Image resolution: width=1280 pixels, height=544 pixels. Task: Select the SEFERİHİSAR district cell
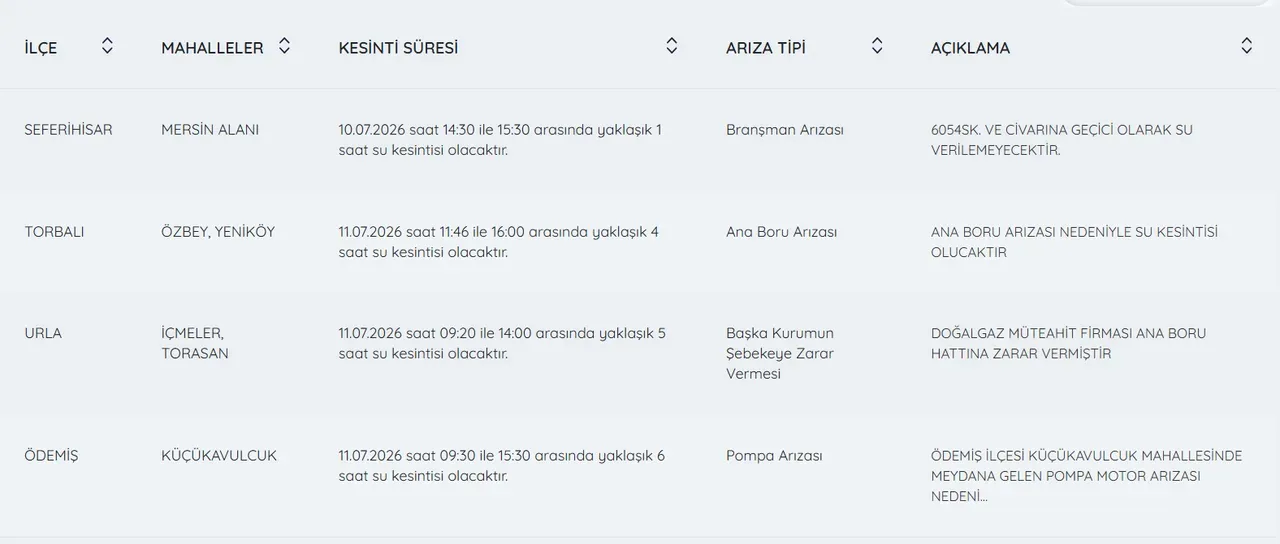69,130
